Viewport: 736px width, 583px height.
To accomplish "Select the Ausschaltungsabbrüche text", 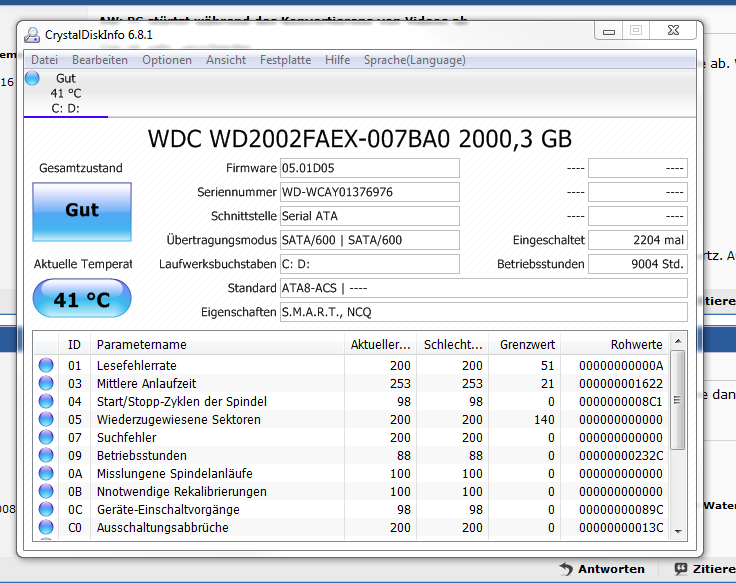I will pyautogui.click(x=162, y=527).
